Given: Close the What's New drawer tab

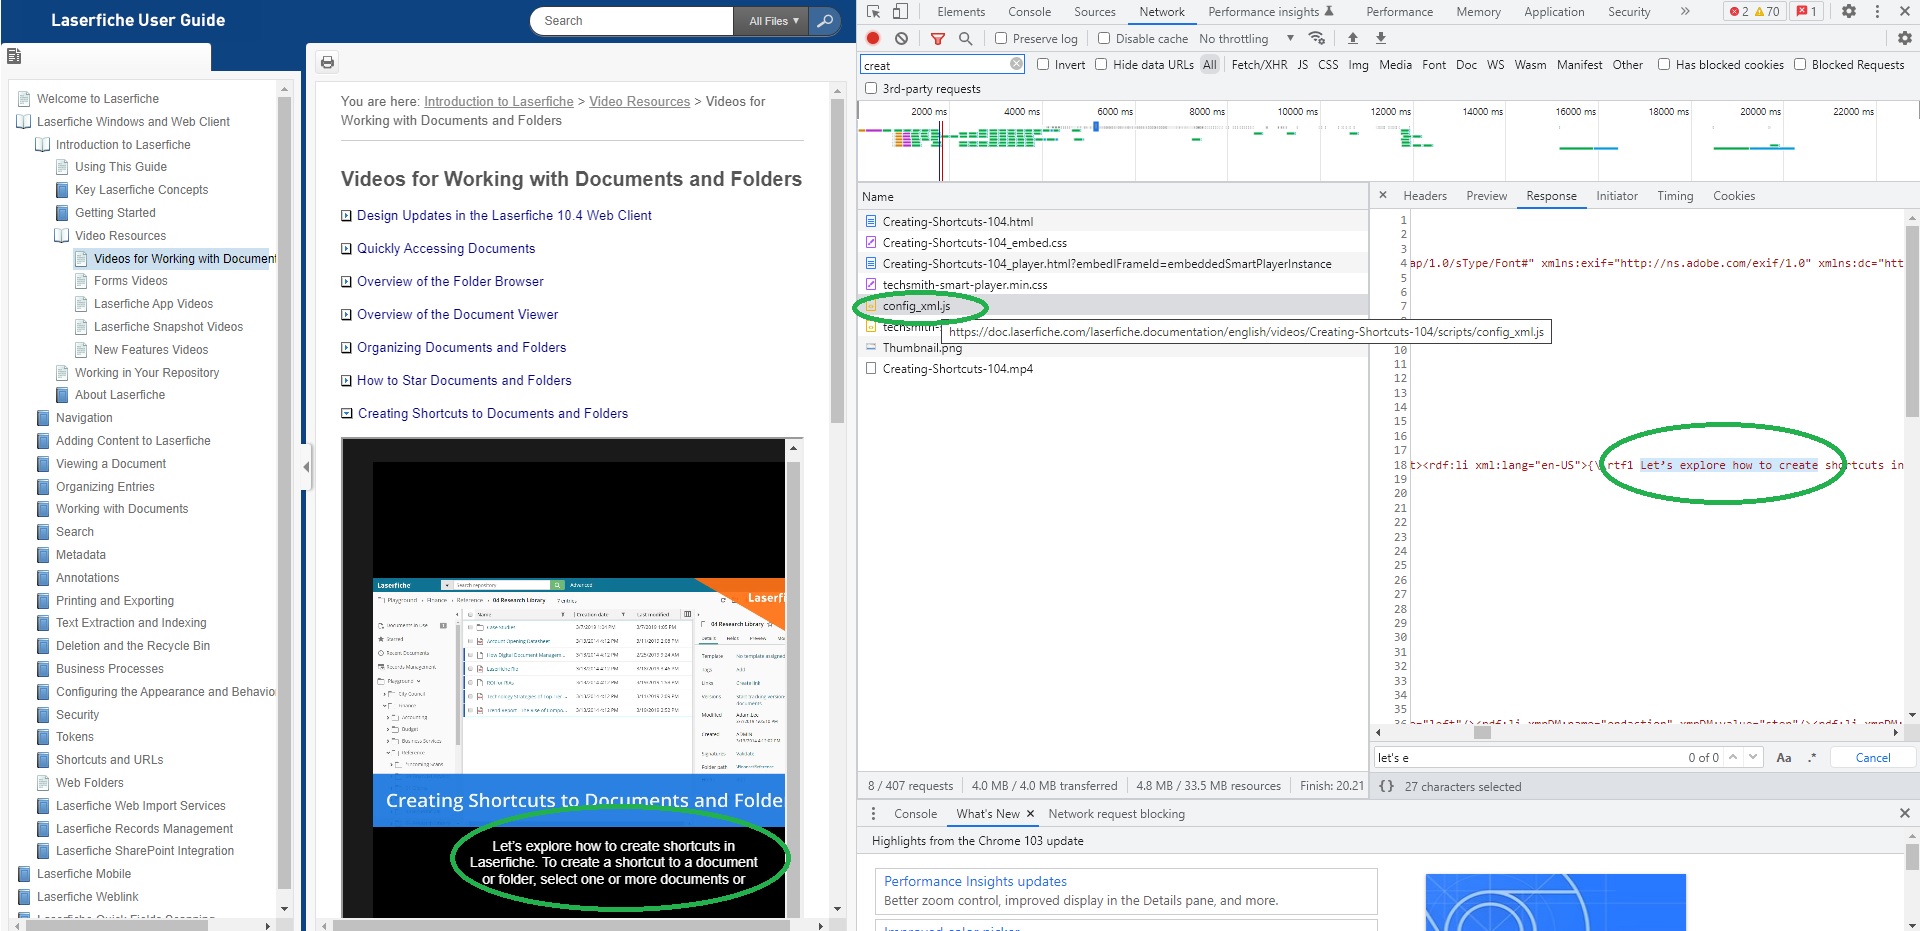Looking at the screenshot, I should [x=1030, y=814].
